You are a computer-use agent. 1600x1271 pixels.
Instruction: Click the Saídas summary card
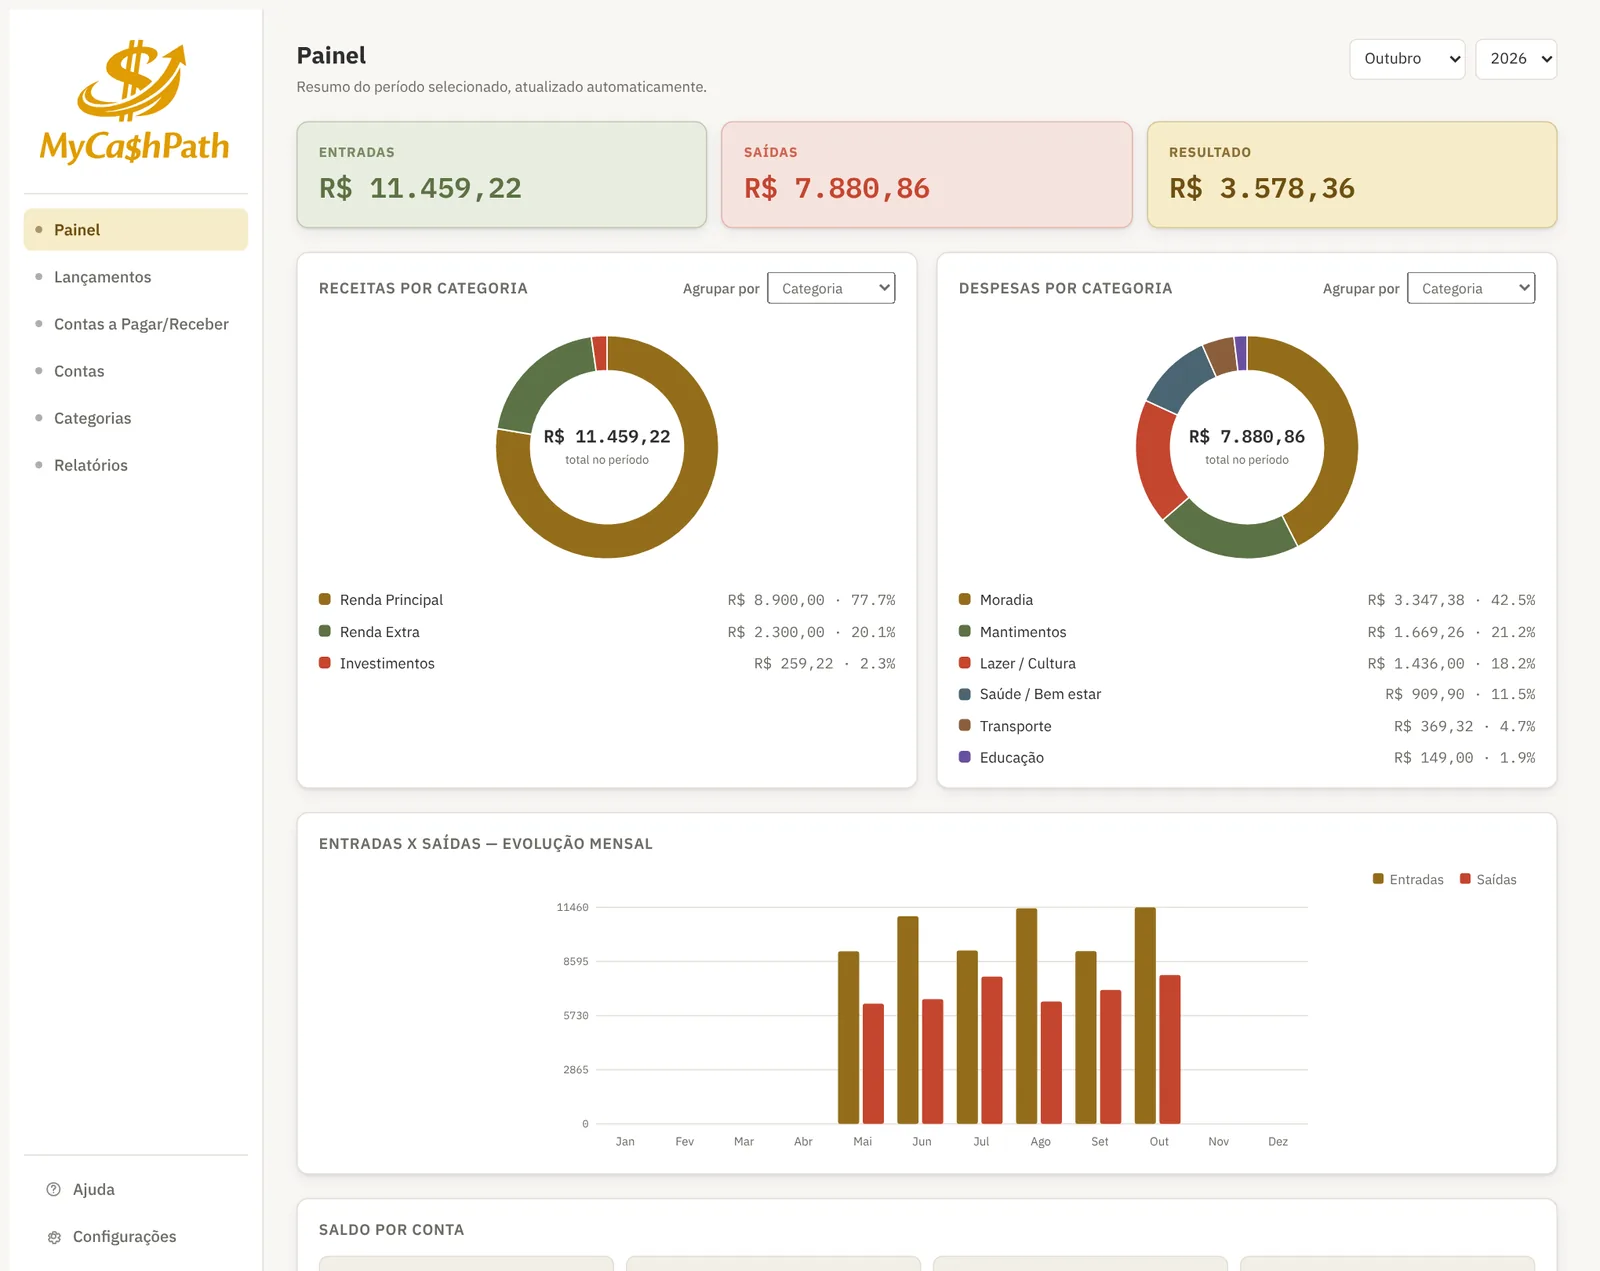(x=927, y=175)
